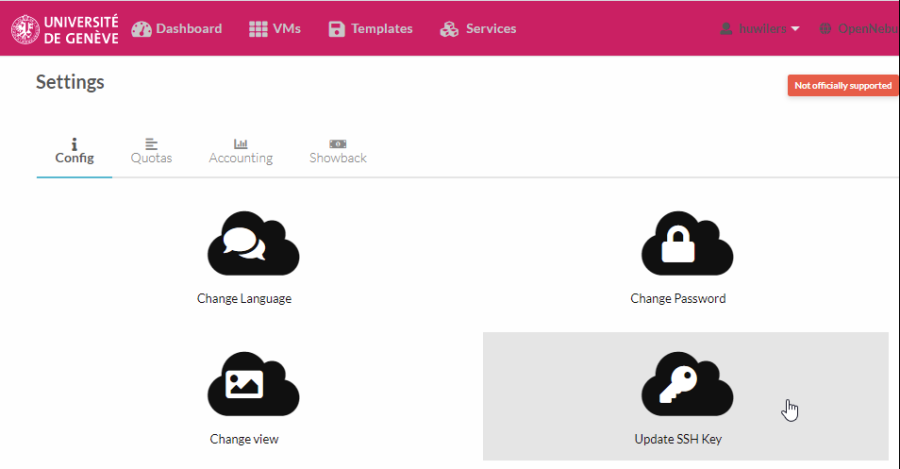Switch to the Quotas tab
Screen dimensions: 900x469
tap(151, 151)
